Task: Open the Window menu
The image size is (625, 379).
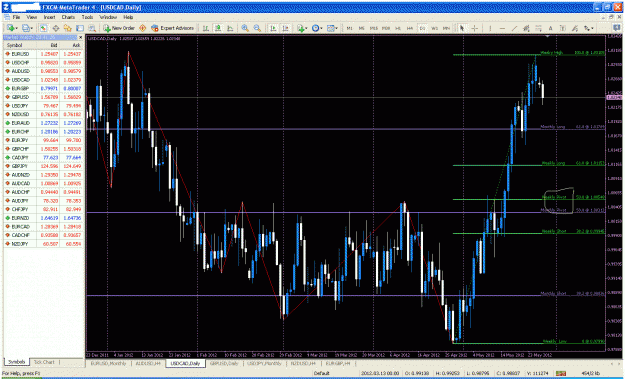Action: [x=108, y=18]
